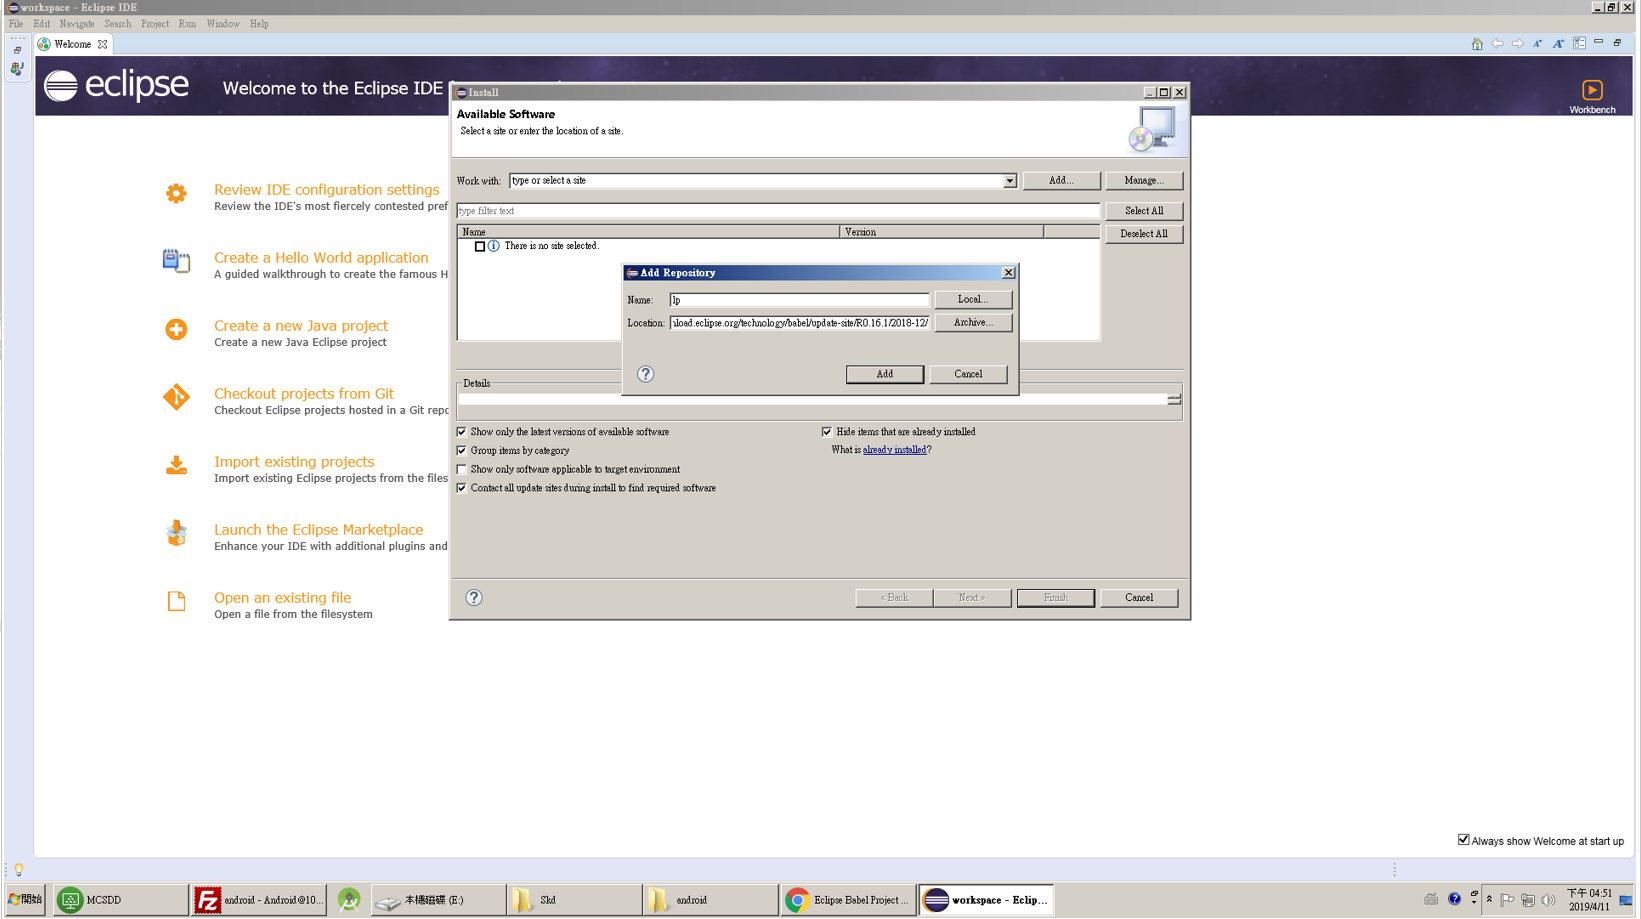Go to Welcome page Home icon
1641x919 pixels.
(1477, 44)
